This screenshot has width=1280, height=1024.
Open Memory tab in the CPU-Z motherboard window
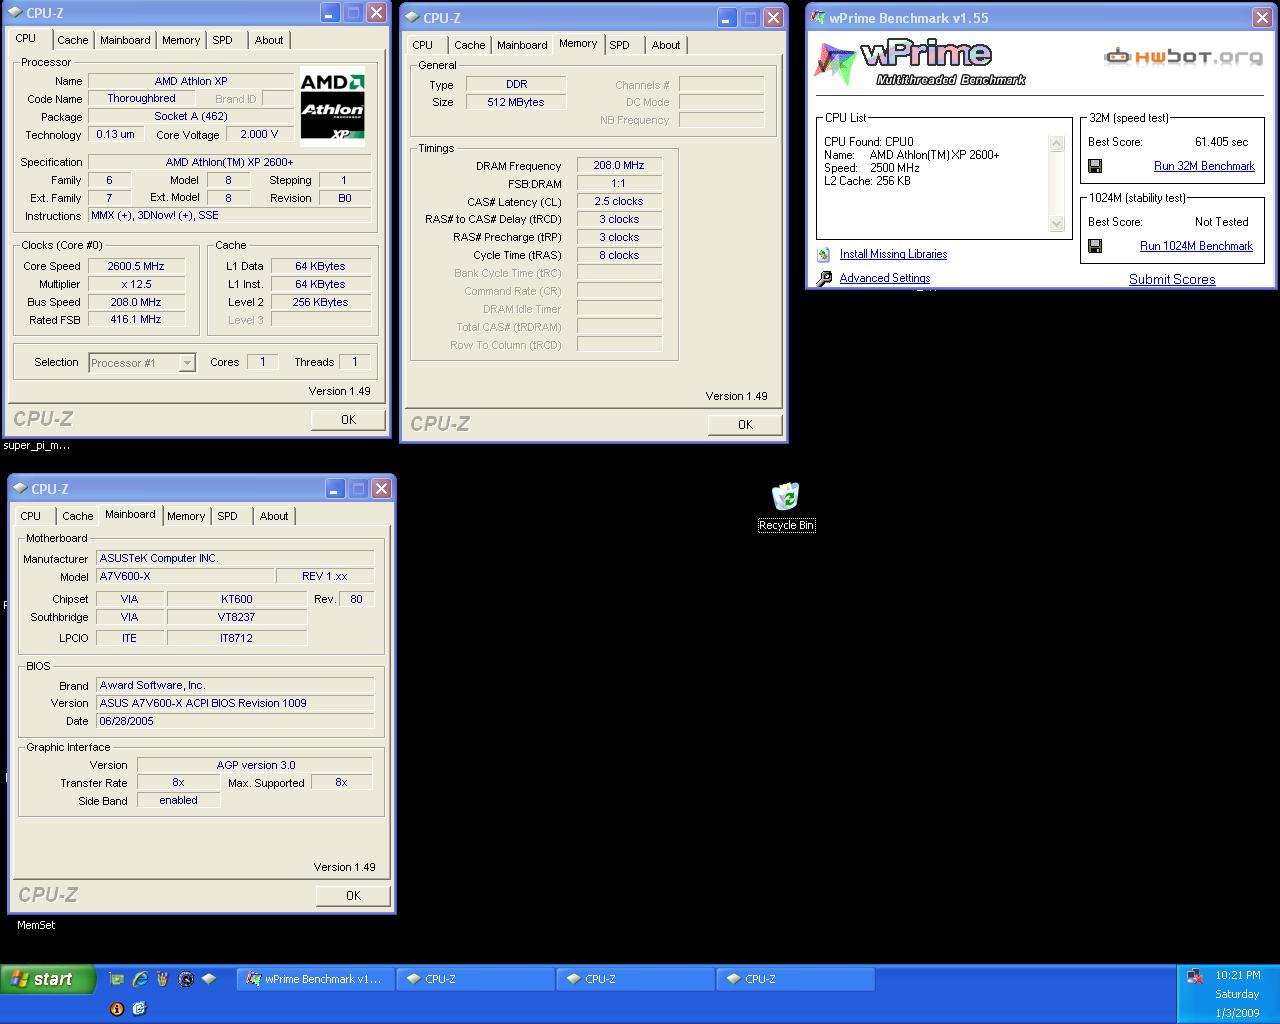(186, 516)
